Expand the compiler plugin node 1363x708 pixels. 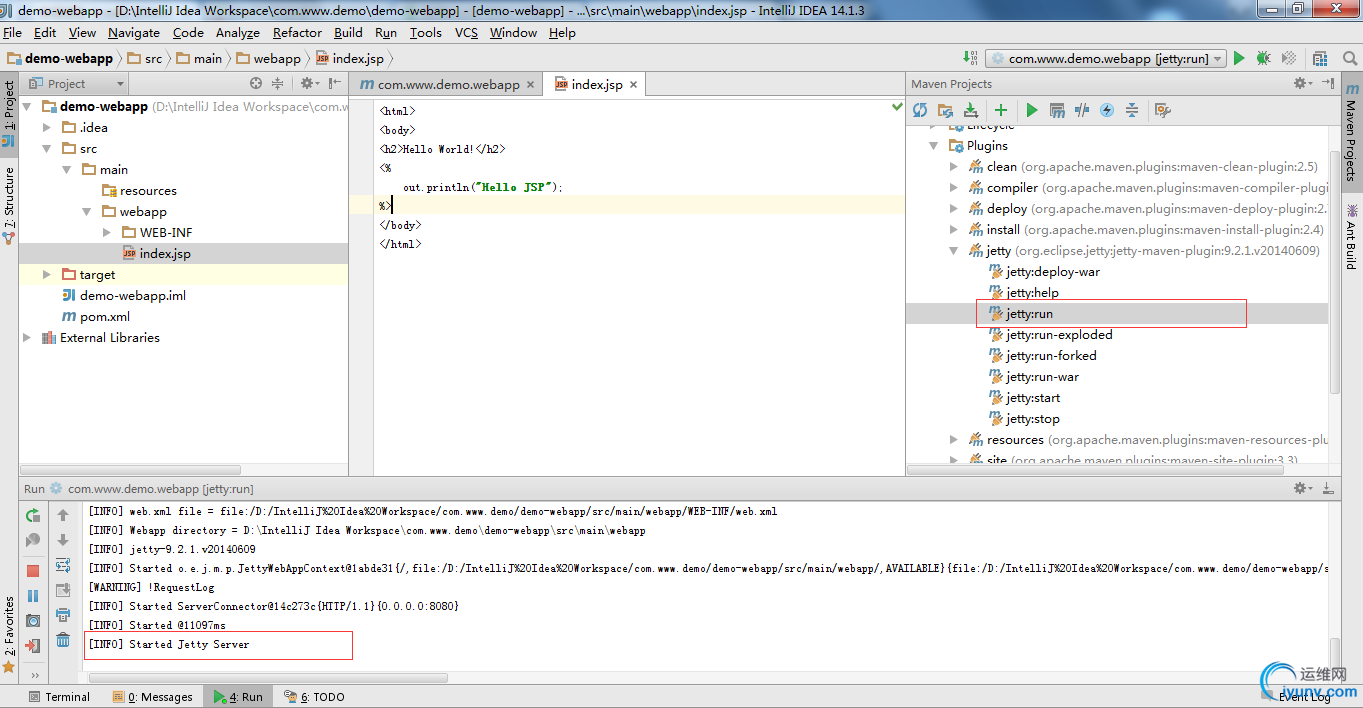954,187
